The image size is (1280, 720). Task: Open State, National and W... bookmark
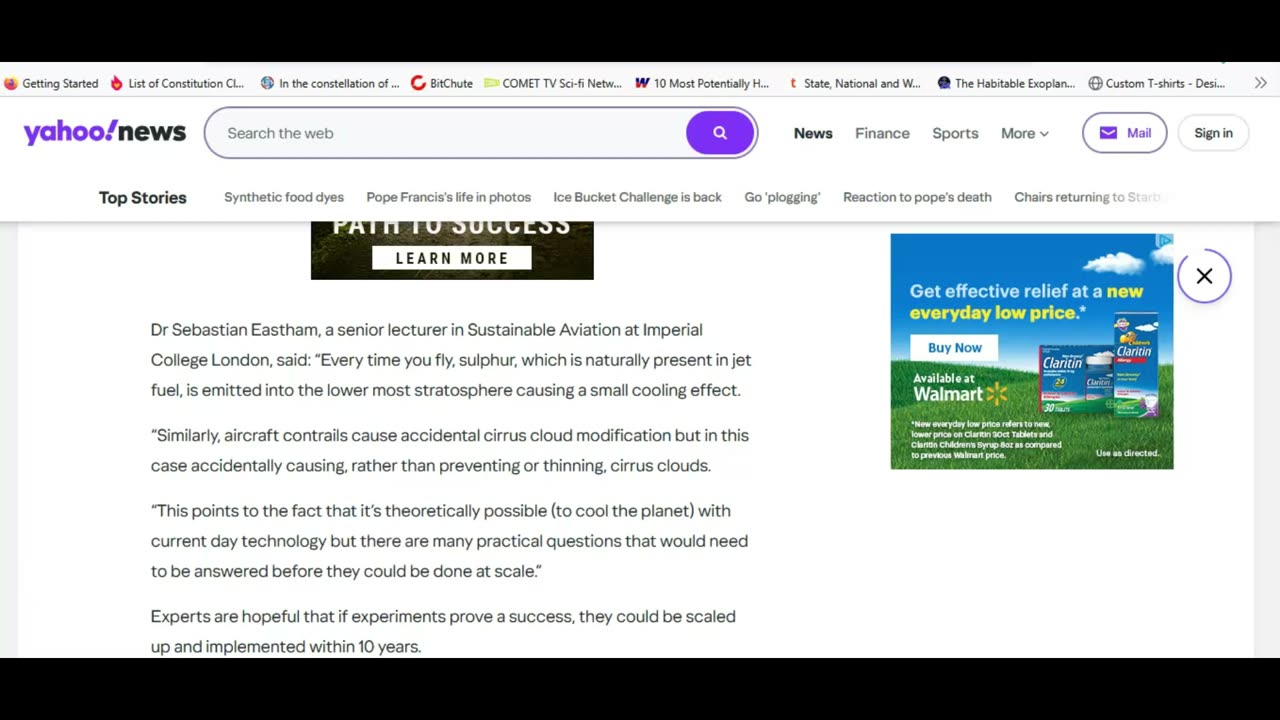click(x=854, y=83)
